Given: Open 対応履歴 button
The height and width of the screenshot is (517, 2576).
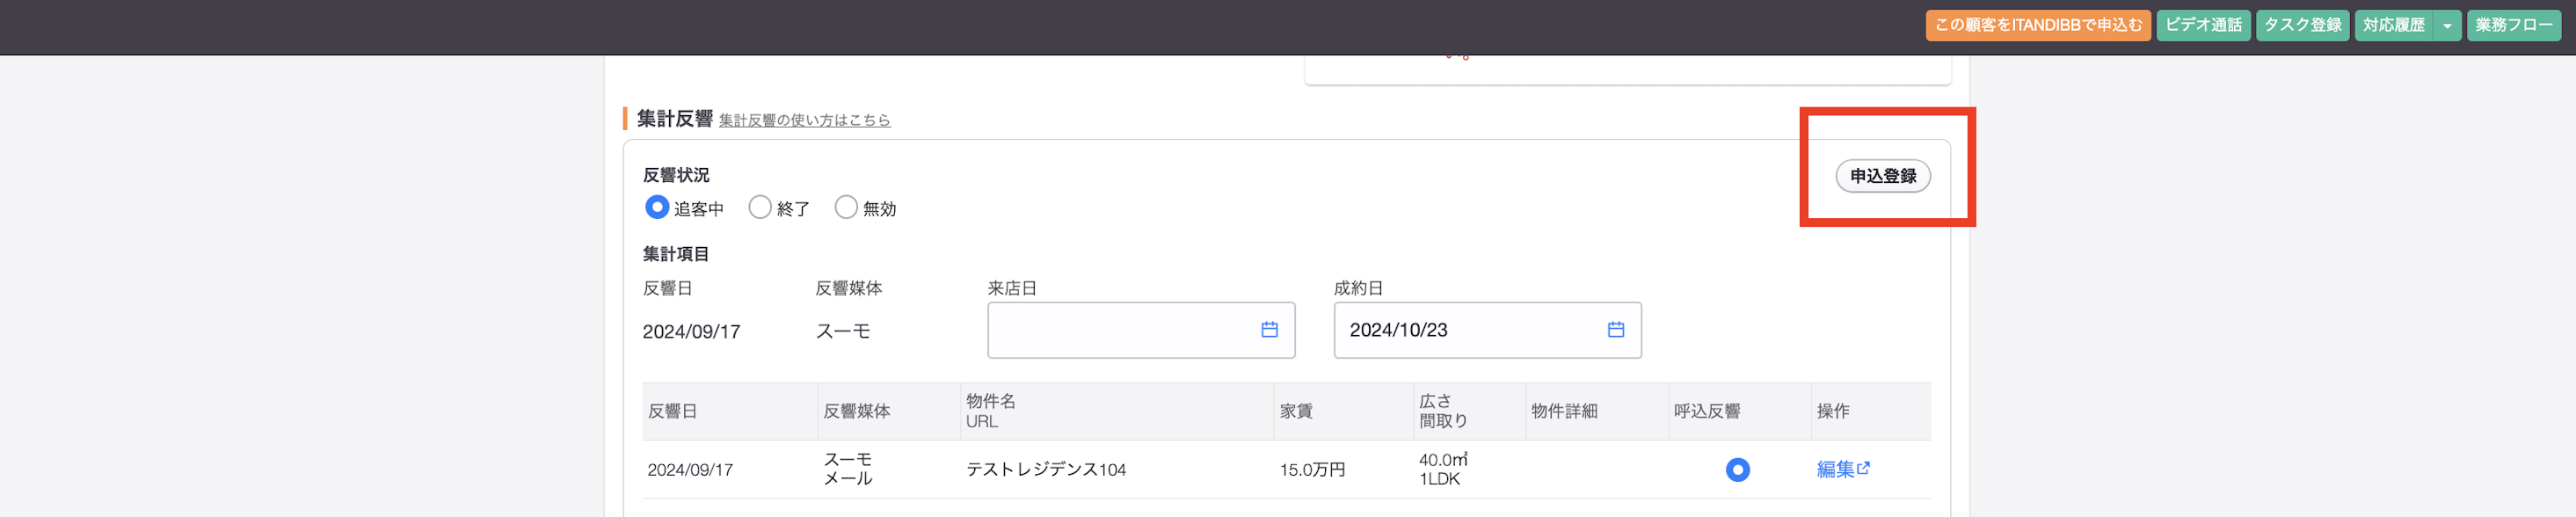Looking at the screenshot, I should (2393, 25).
